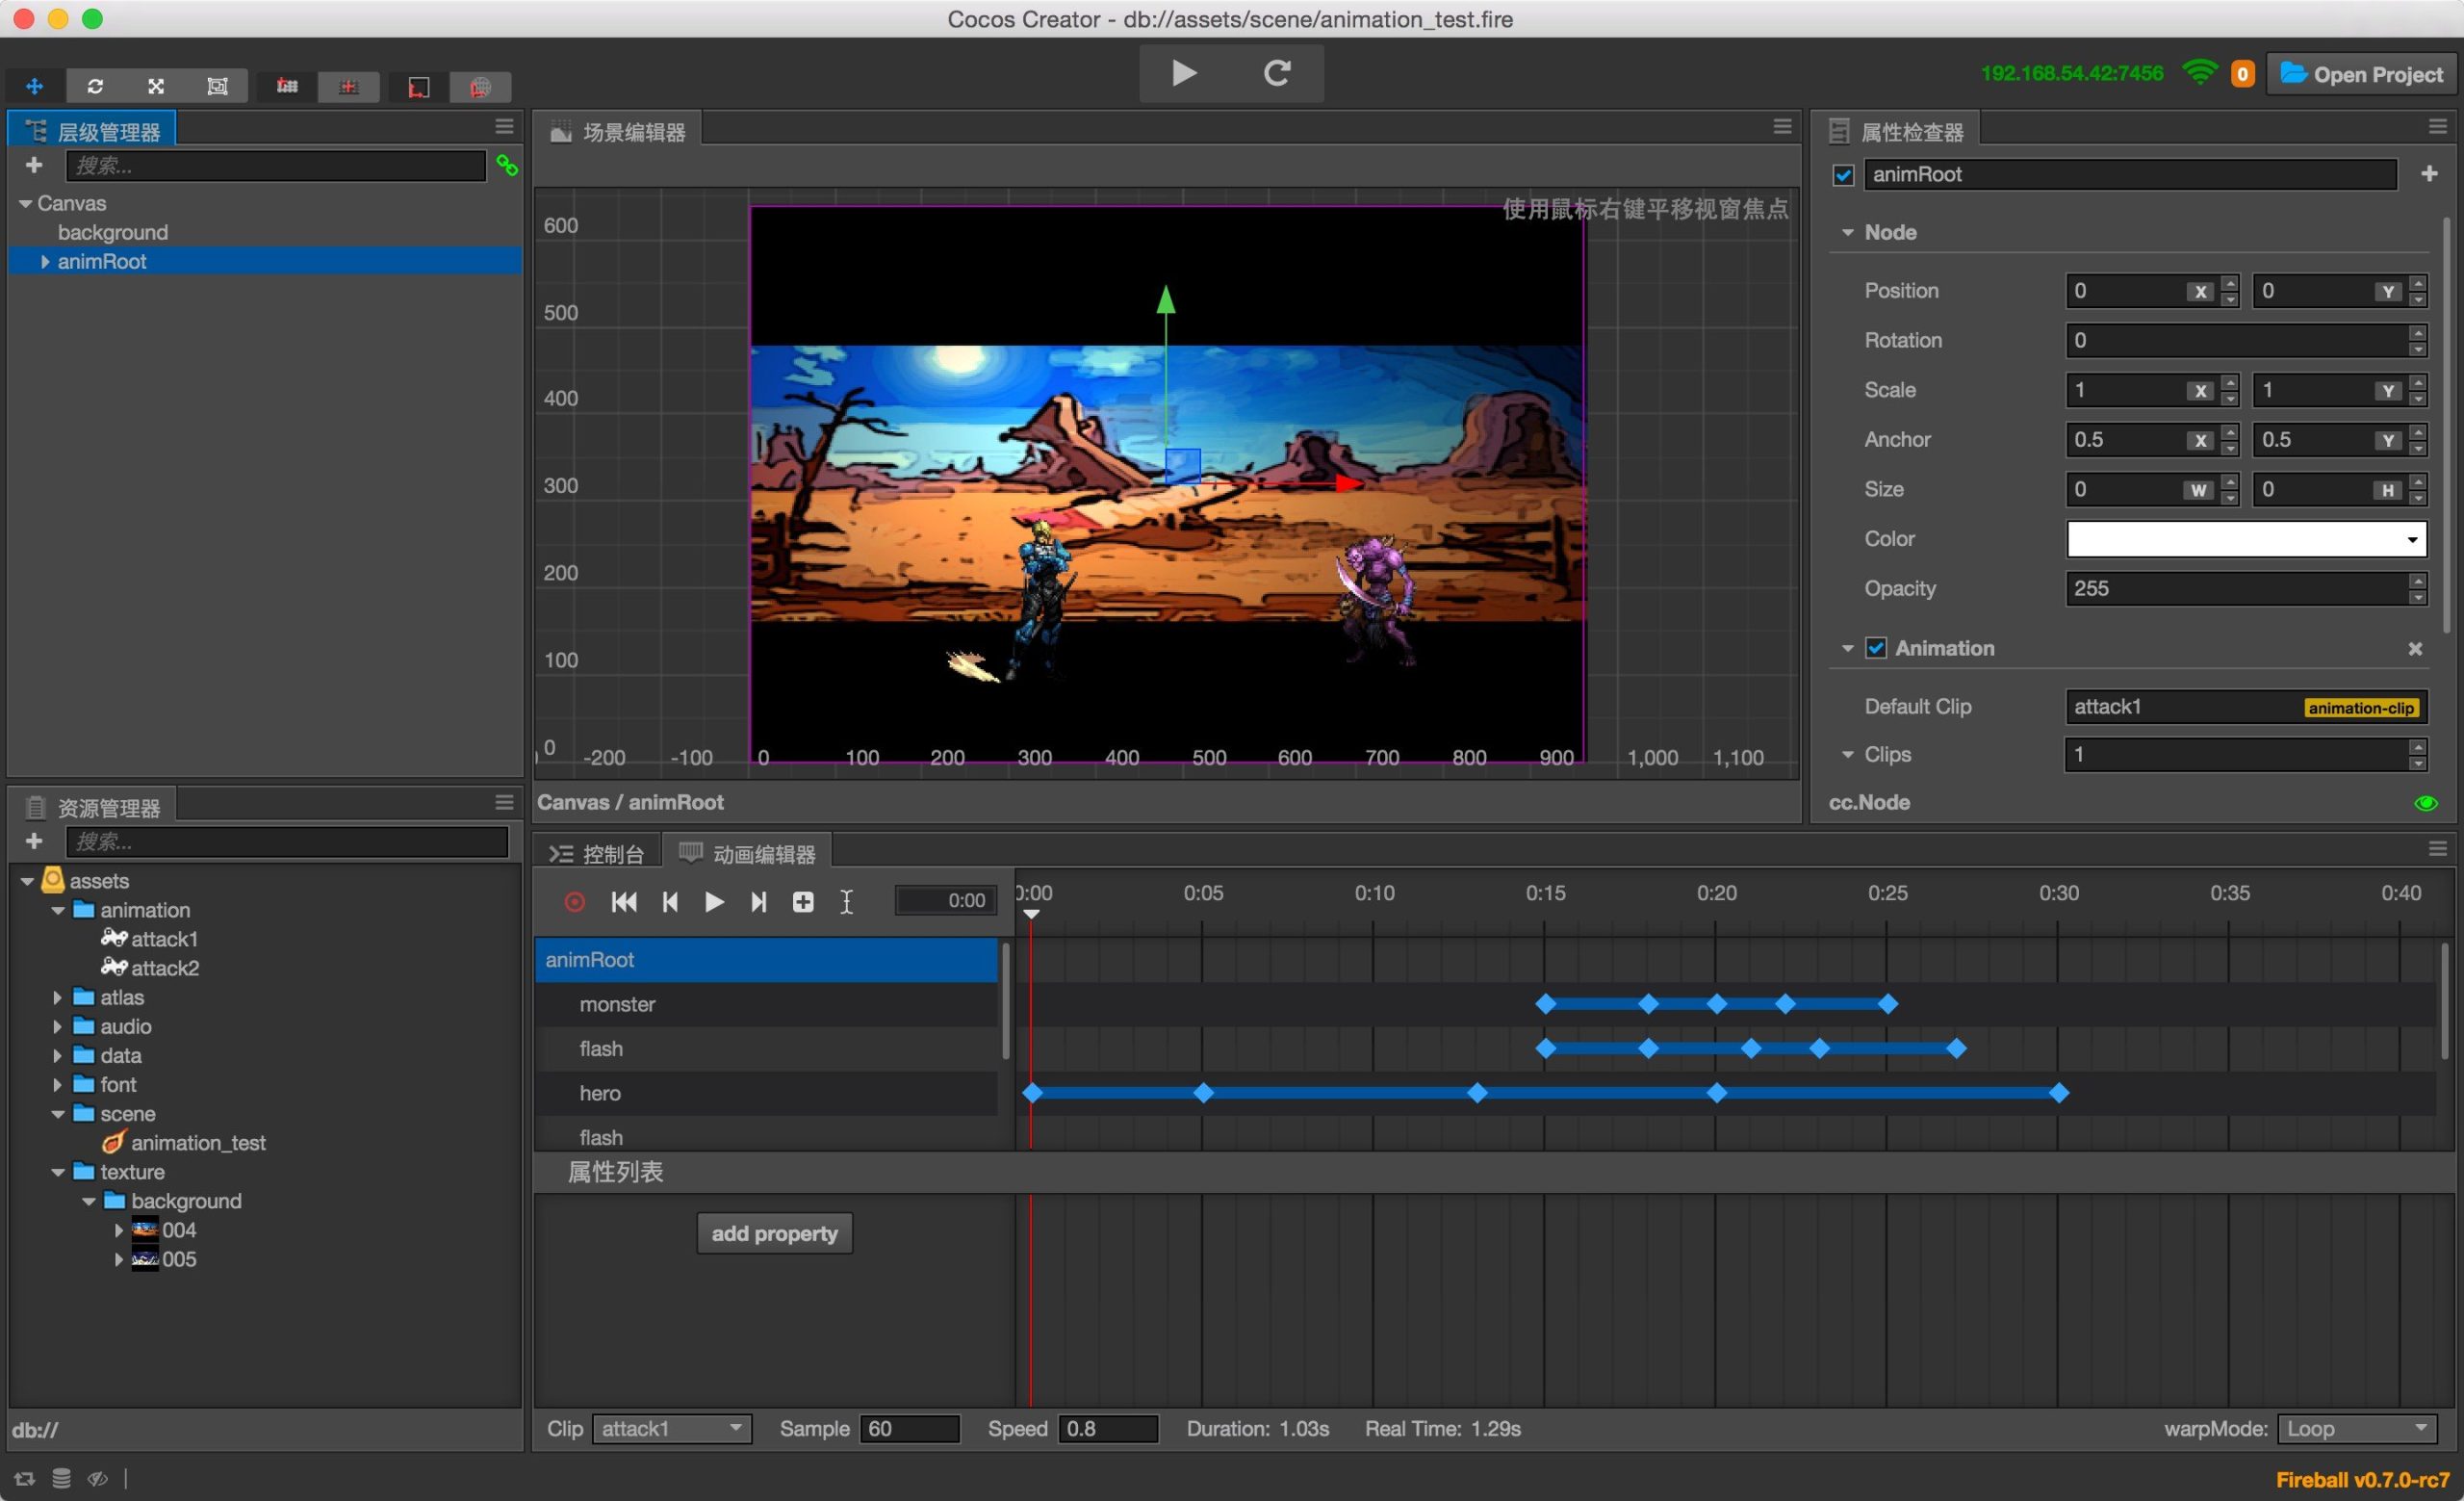2464x1501 pixels.
Task: Select the hero track in the timeline
Action: click(x=766, y=1093)
